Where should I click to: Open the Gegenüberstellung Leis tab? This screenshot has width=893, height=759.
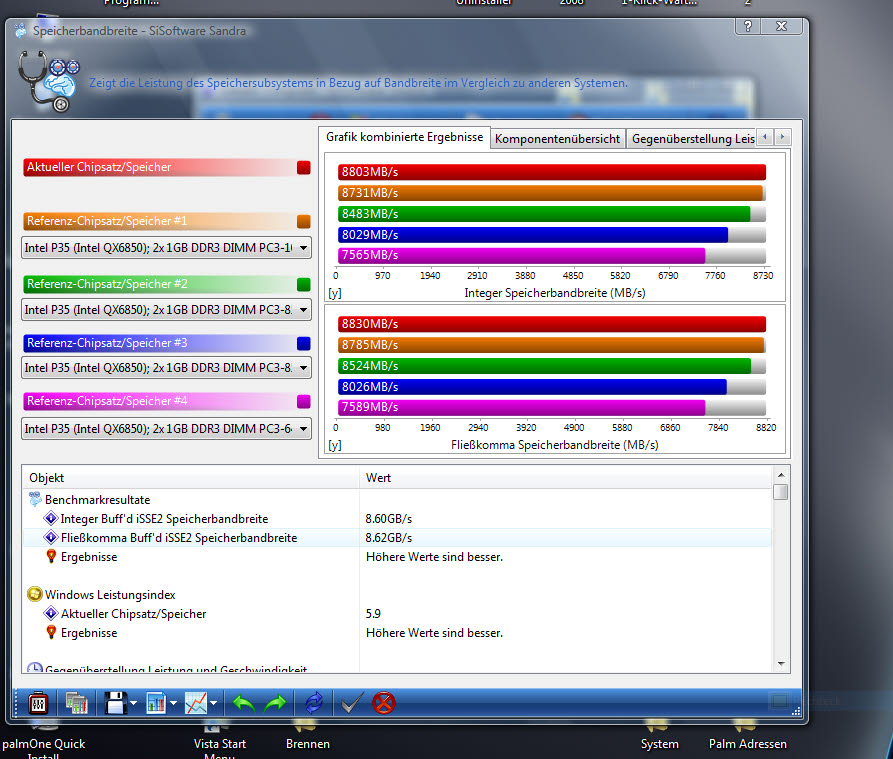click(692, 139)
